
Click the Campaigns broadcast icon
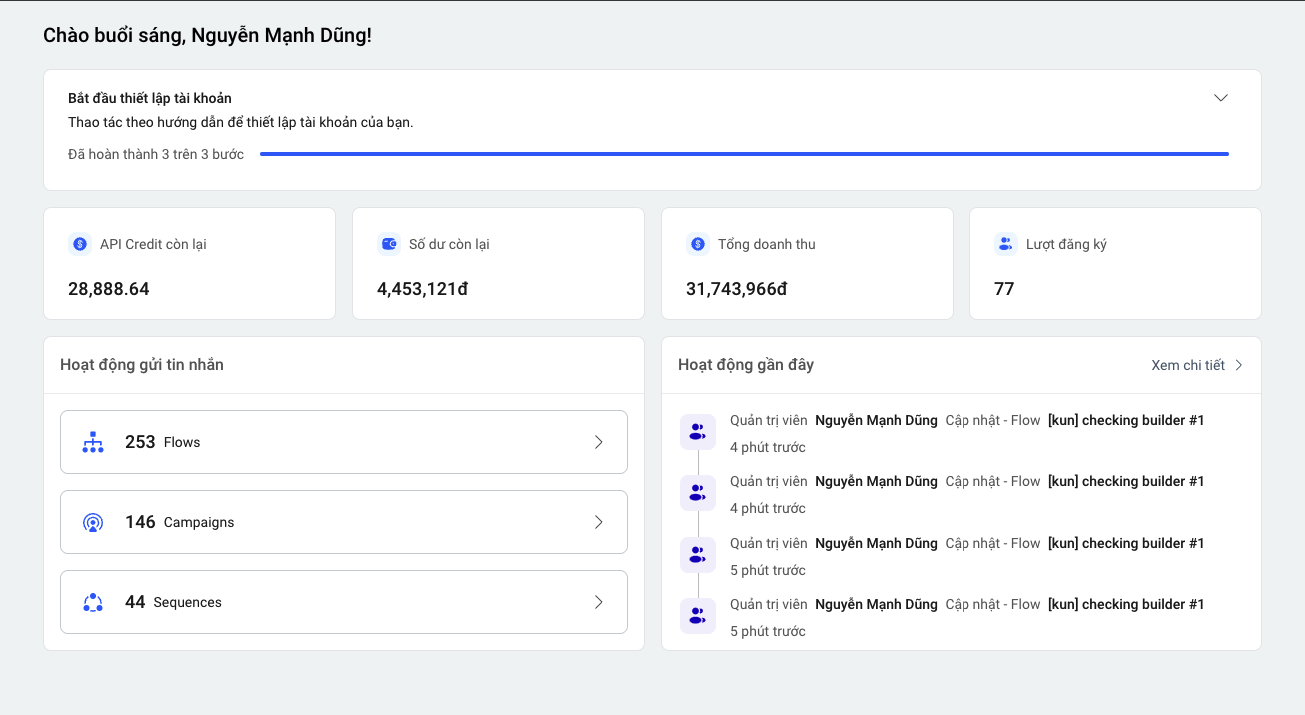pyautogui.click(x=93, y=522)
